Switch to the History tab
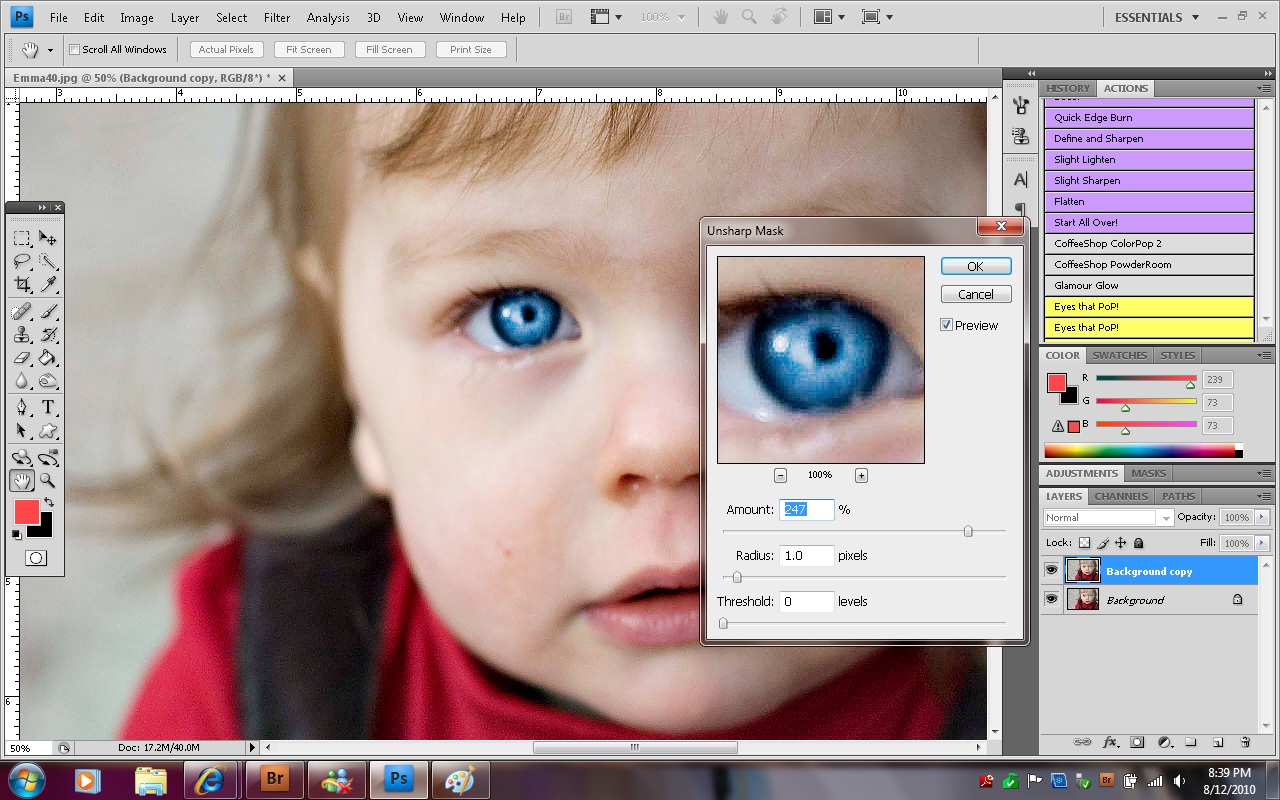The width and height of the screenshot is (1280, 800). [x=1068, y=88]
